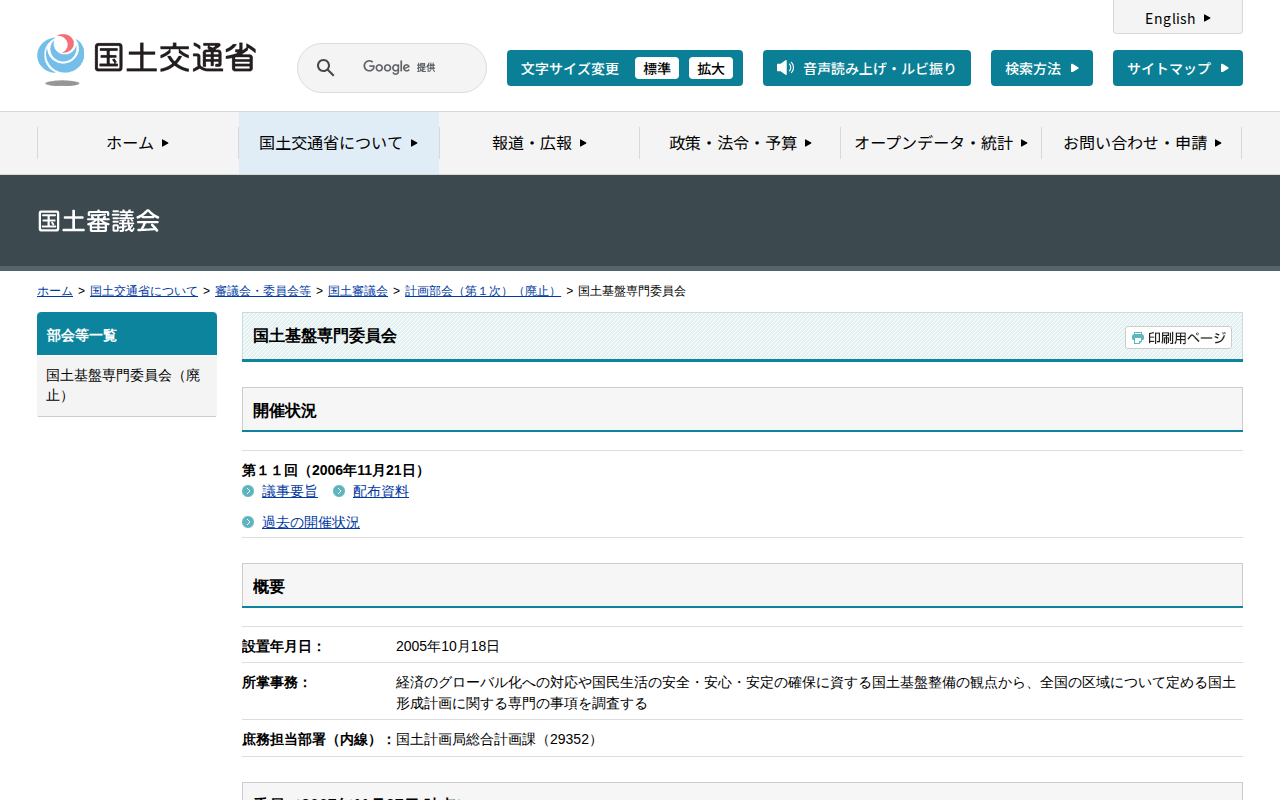Select 国土基盤専門委員会（廃止） in the sidebar
The width and height of the screenshot is (1280, 800).
(126, 385)
